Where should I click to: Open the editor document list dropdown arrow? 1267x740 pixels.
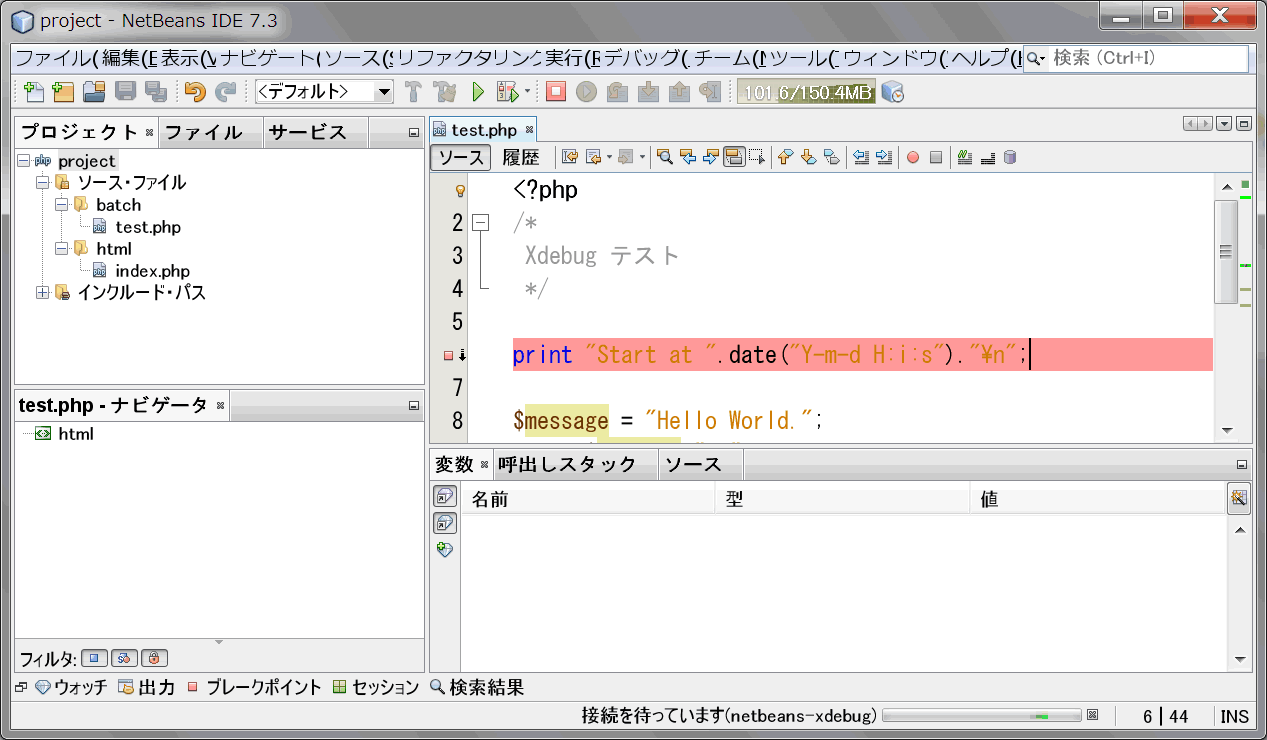click(1225, 124)
